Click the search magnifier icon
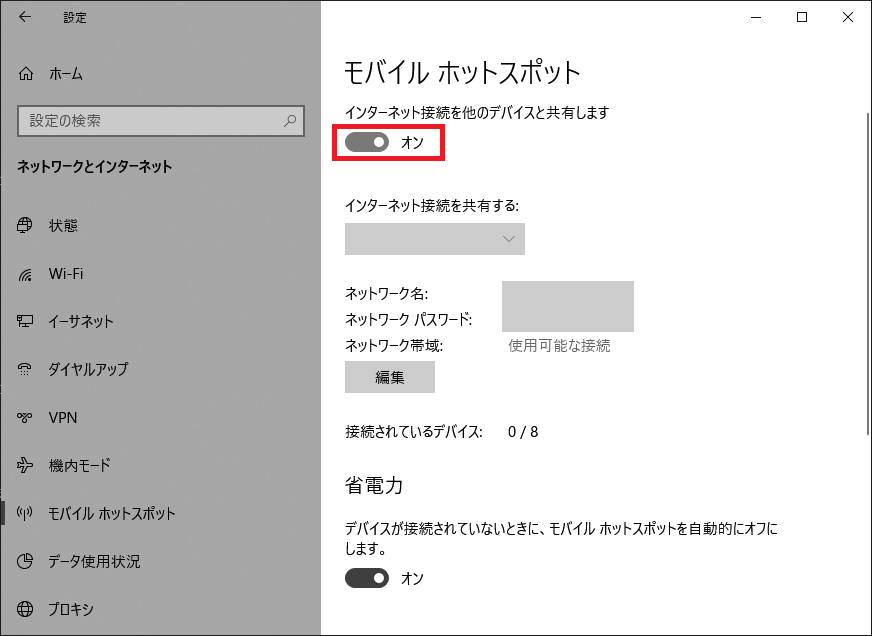 click(x=290, y=121)
